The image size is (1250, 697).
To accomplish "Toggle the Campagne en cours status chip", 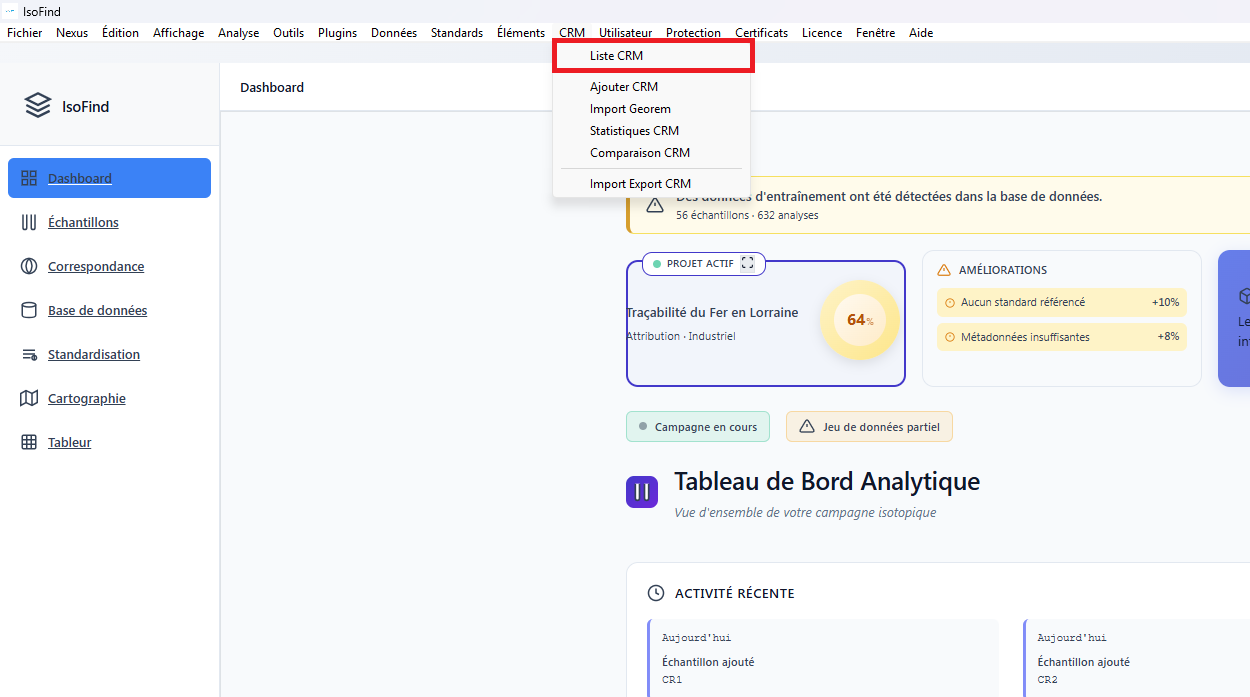I will tap(697, 427).
